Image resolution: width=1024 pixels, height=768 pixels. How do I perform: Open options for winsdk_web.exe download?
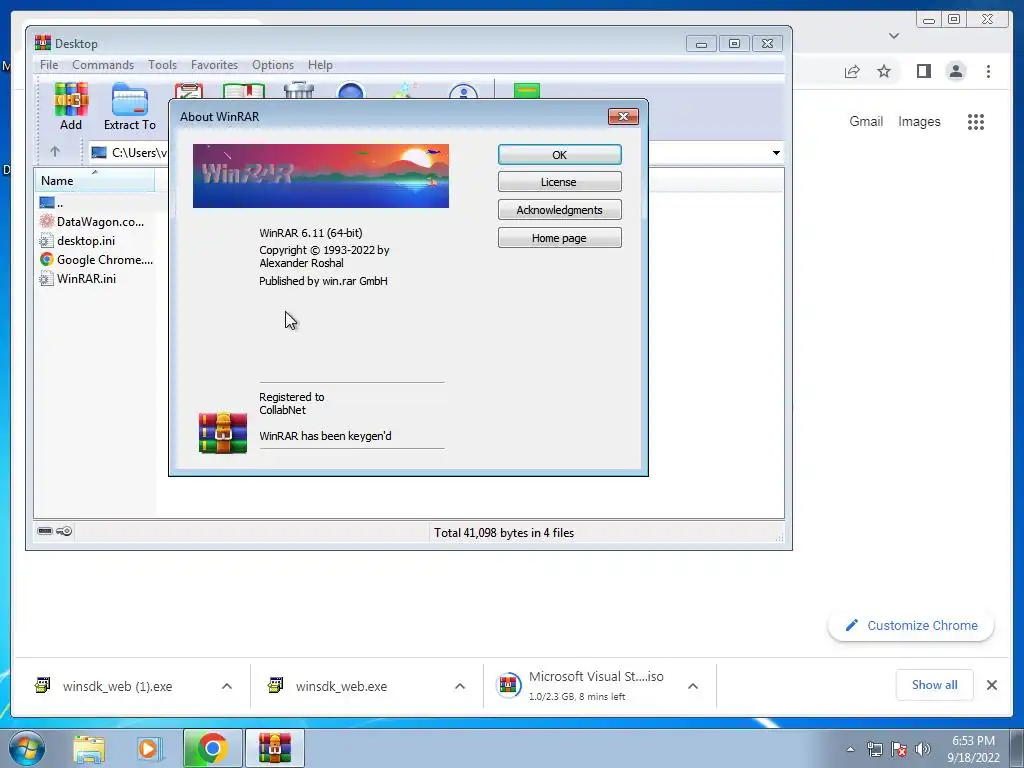pos(460,686)
